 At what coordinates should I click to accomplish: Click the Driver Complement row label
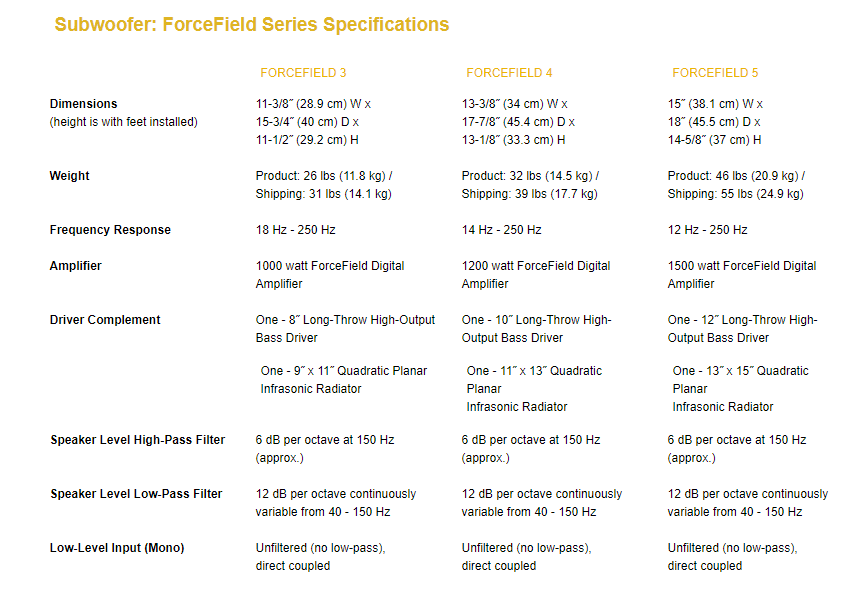click(105, 320)
